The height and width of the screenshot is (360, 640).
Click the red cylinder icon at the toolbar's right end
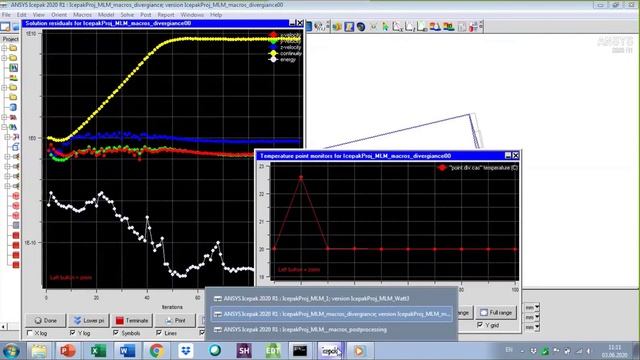(473, 27)
